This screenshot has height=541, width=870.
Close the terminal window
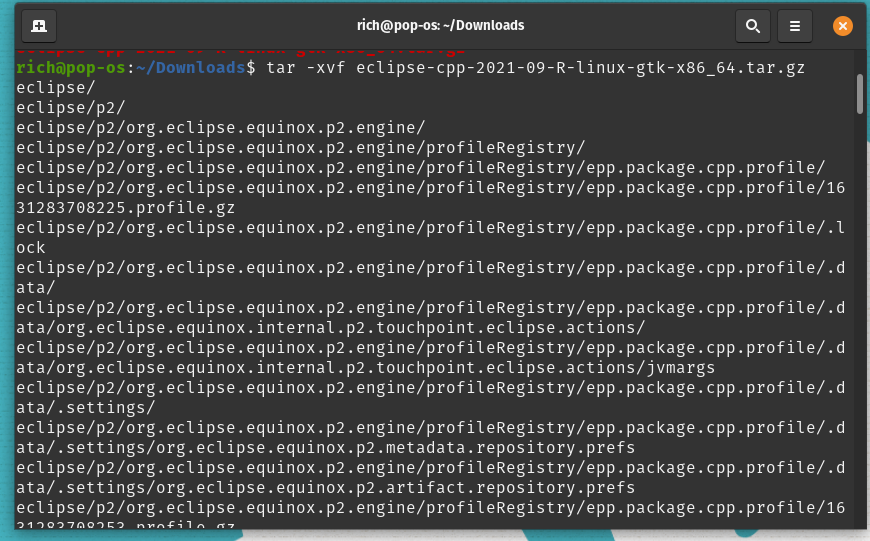[x=842, y=25]
